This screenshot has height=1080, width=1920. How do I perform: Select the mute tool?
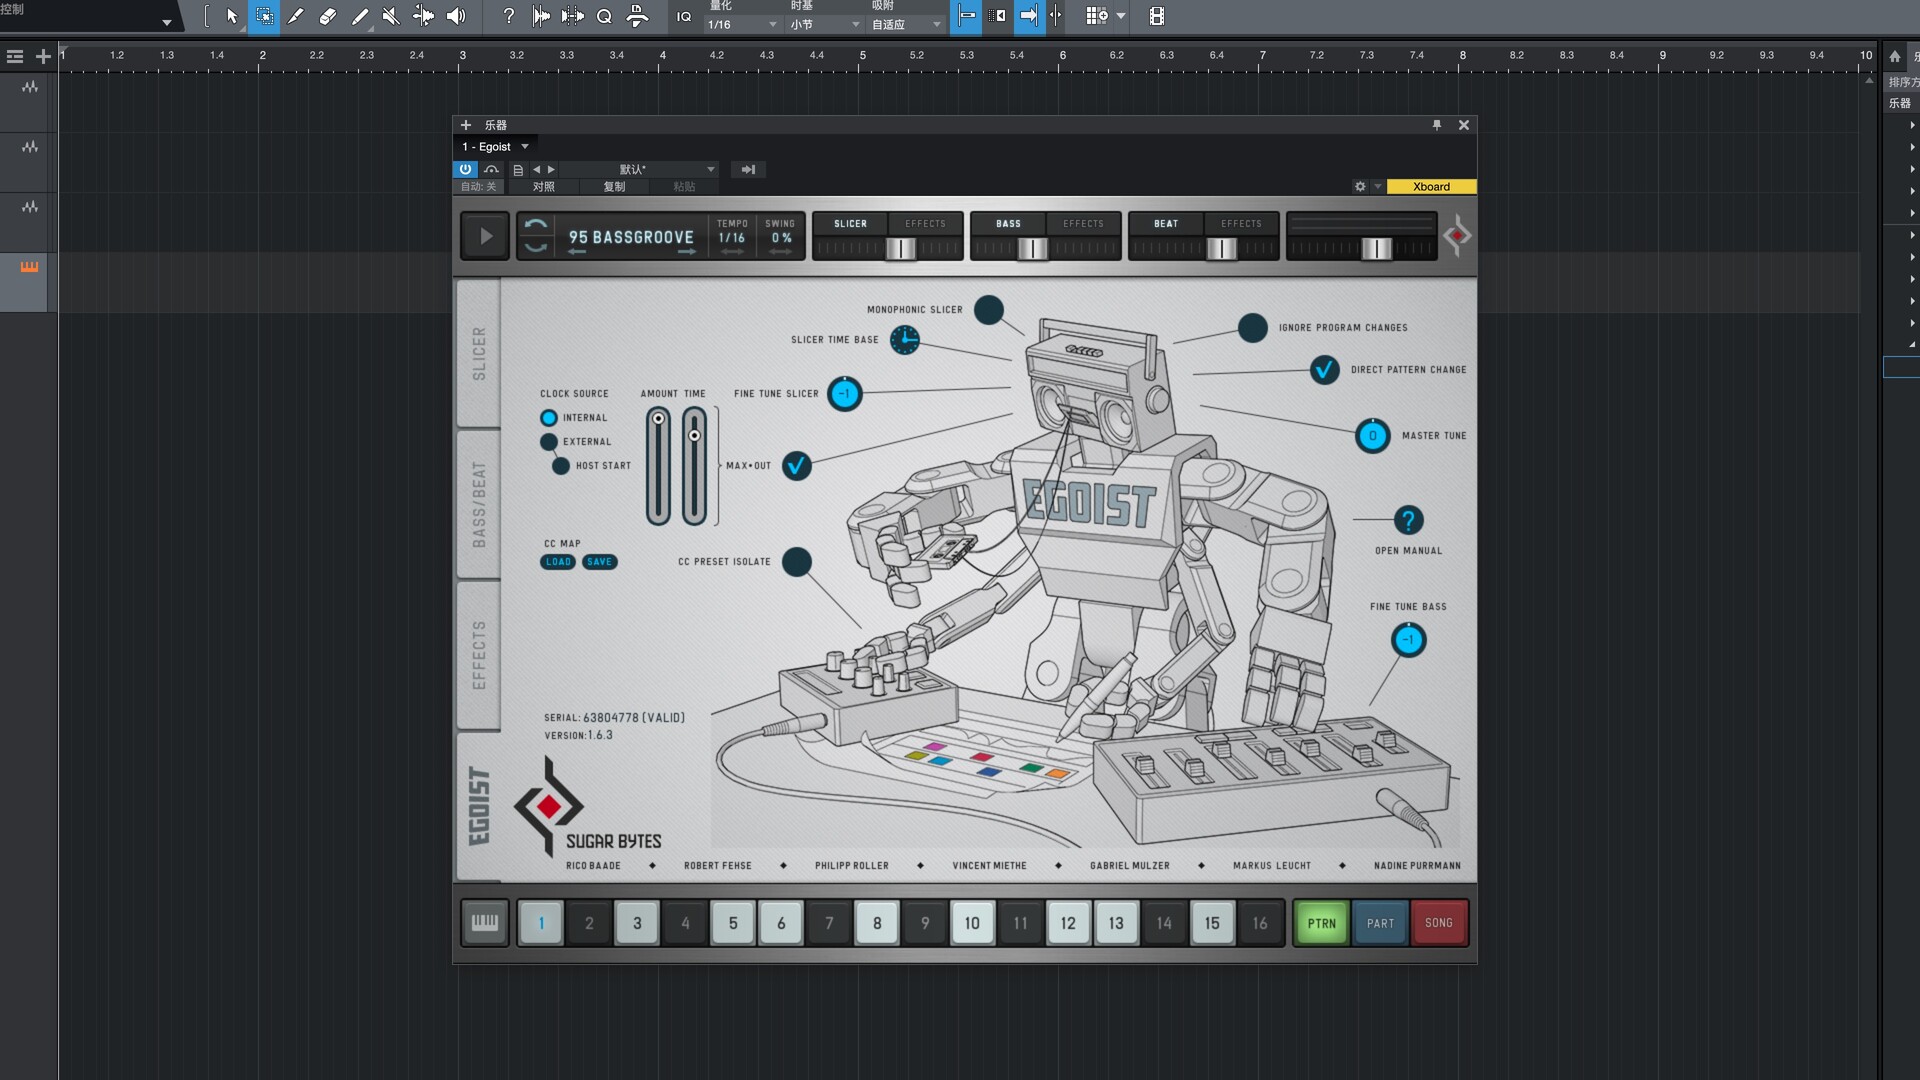pyautogui.click(x=391, y=16)
